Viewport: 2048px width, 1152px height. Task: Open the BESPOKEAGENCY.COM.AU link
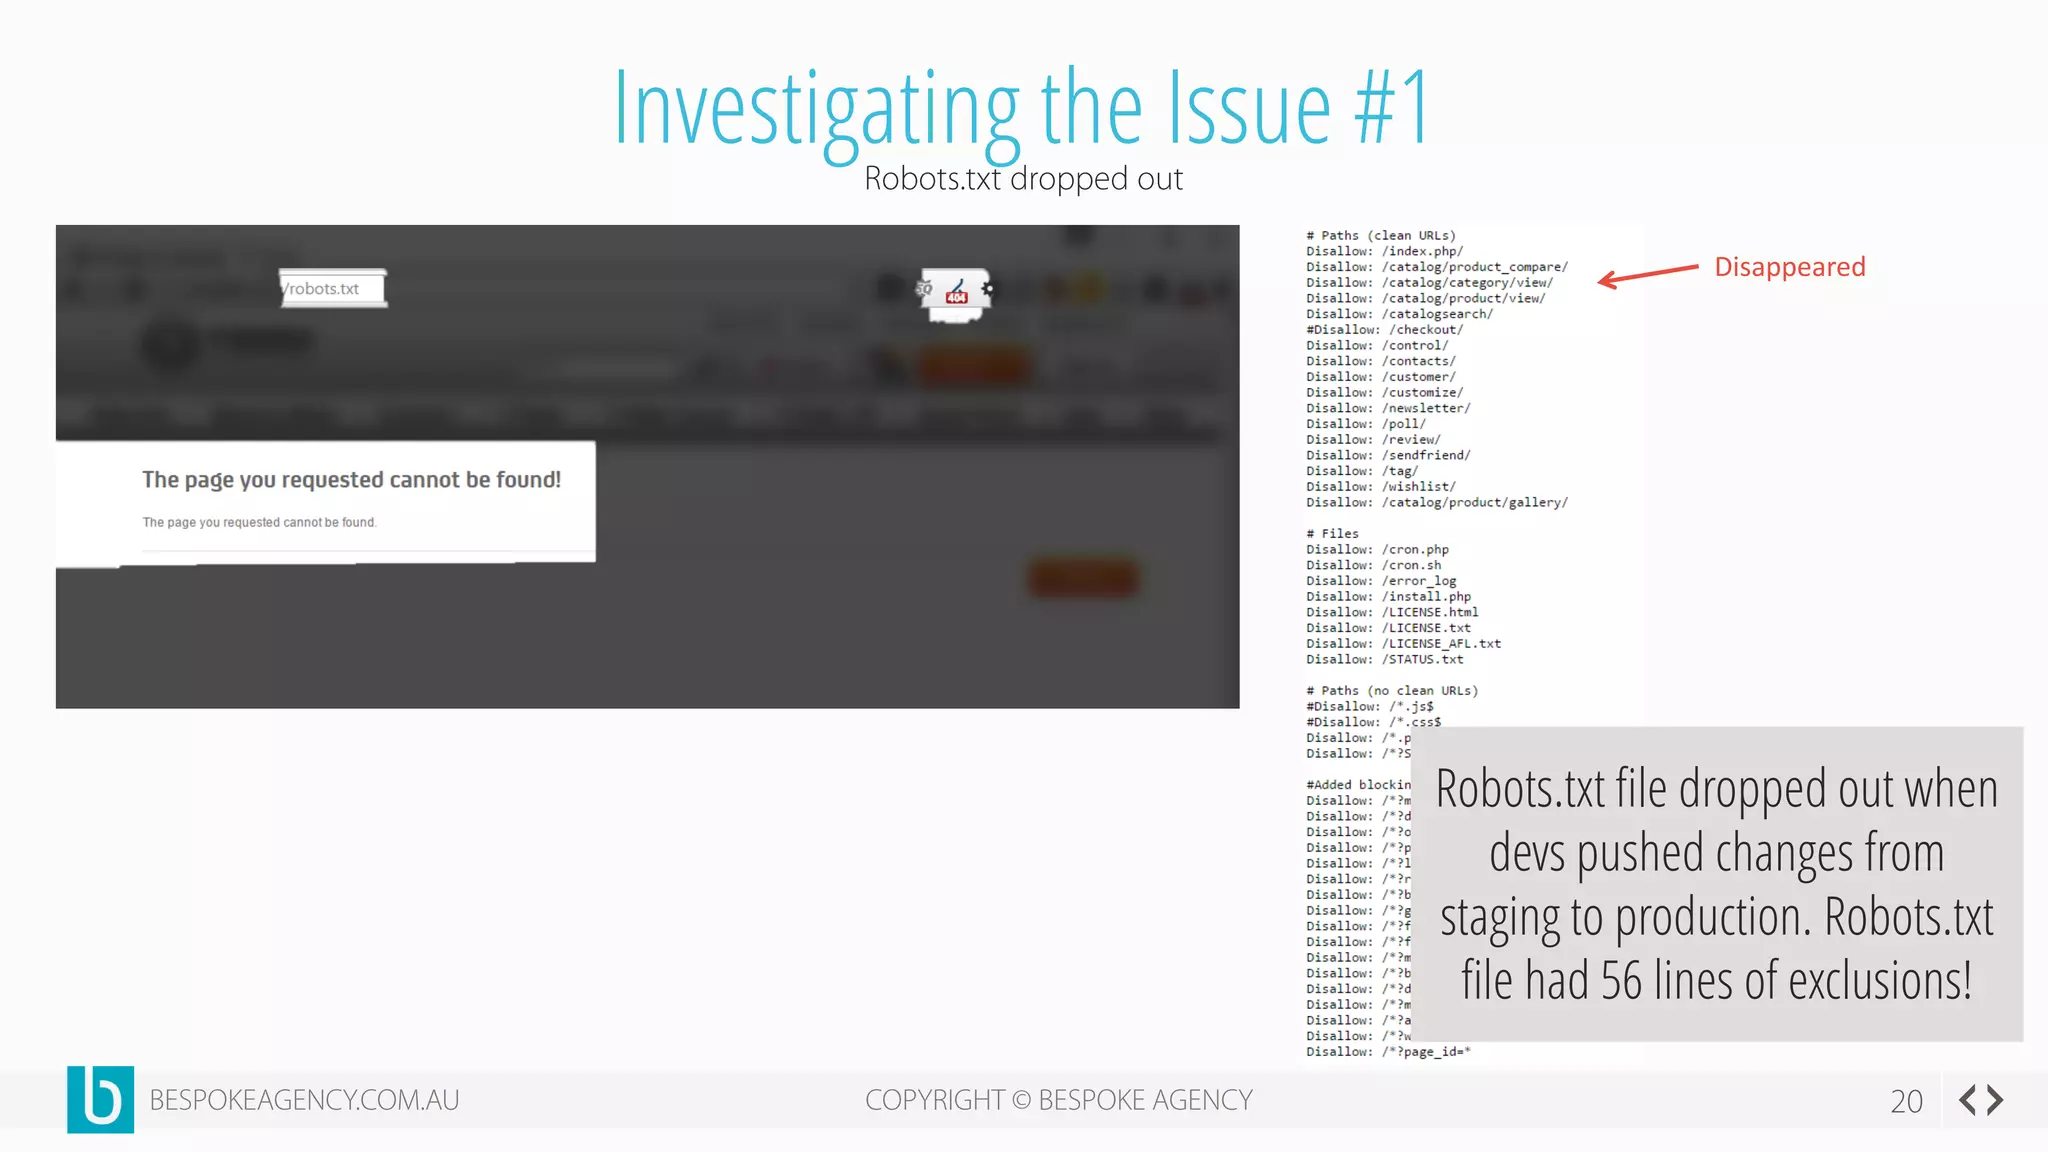(x=304, y=1100)
